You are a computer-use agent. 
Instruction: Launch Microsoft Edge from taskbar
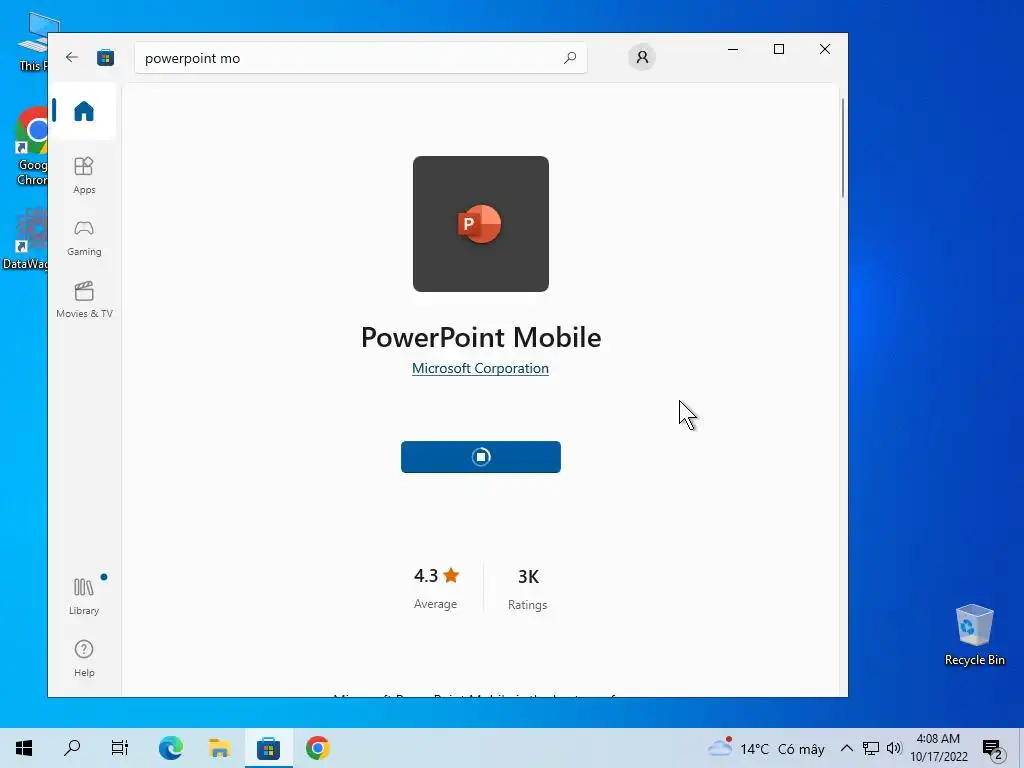coord(170,748)
